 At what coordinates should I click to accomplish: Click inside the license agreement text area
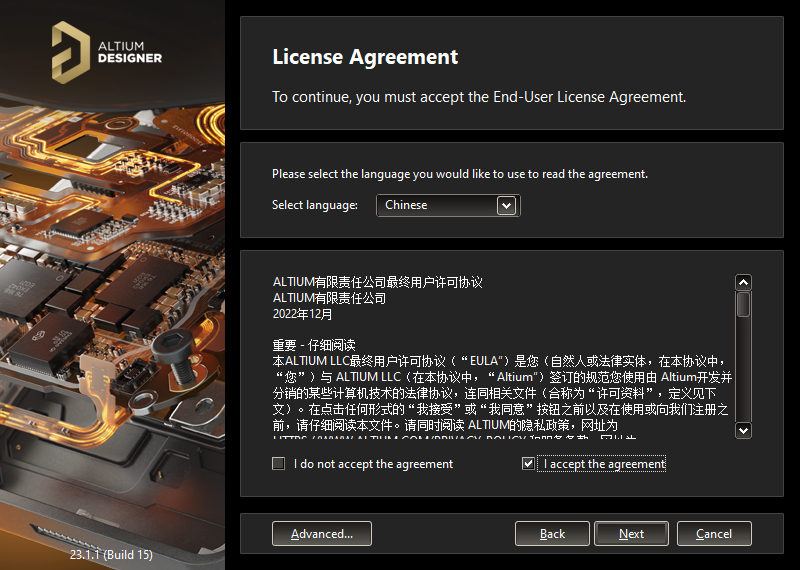coord(503,356)
